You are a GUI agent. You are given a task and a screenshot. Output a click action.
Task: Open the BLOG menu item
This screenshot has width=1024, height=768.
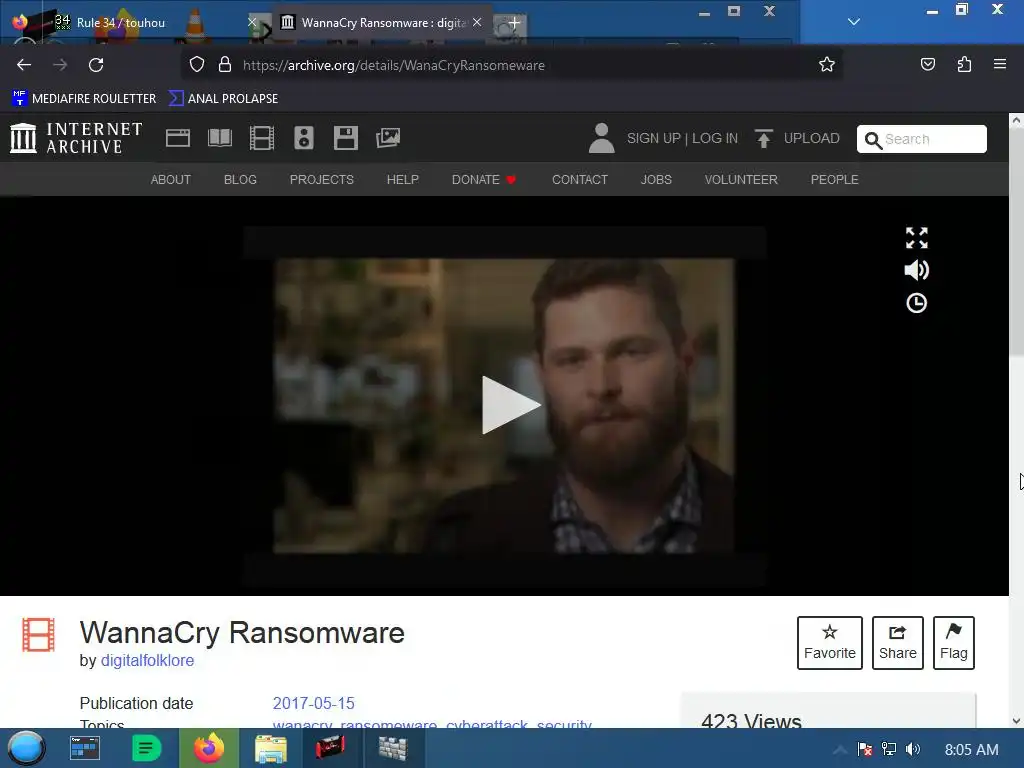[x=240, y=180]
